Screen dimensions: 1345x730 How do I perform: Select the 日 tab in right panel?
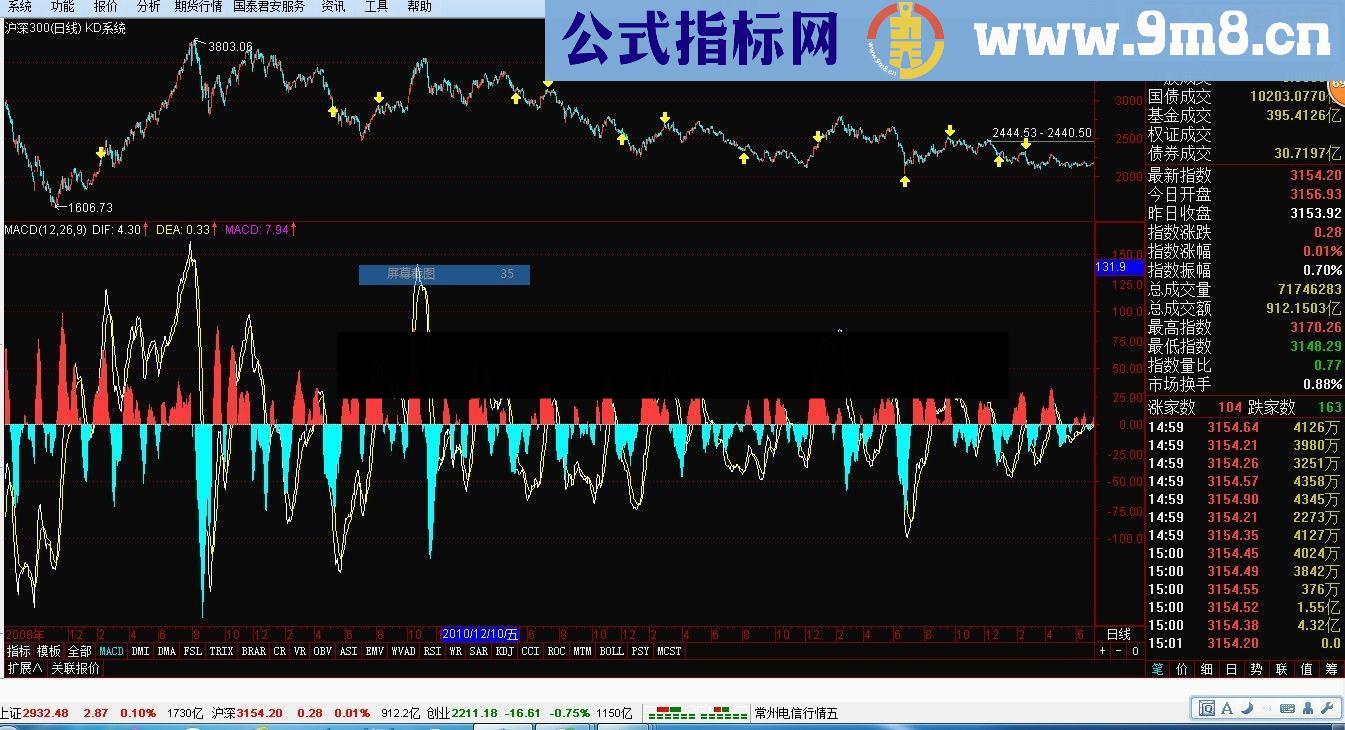pyautogui.click(x=1232, y=669)
